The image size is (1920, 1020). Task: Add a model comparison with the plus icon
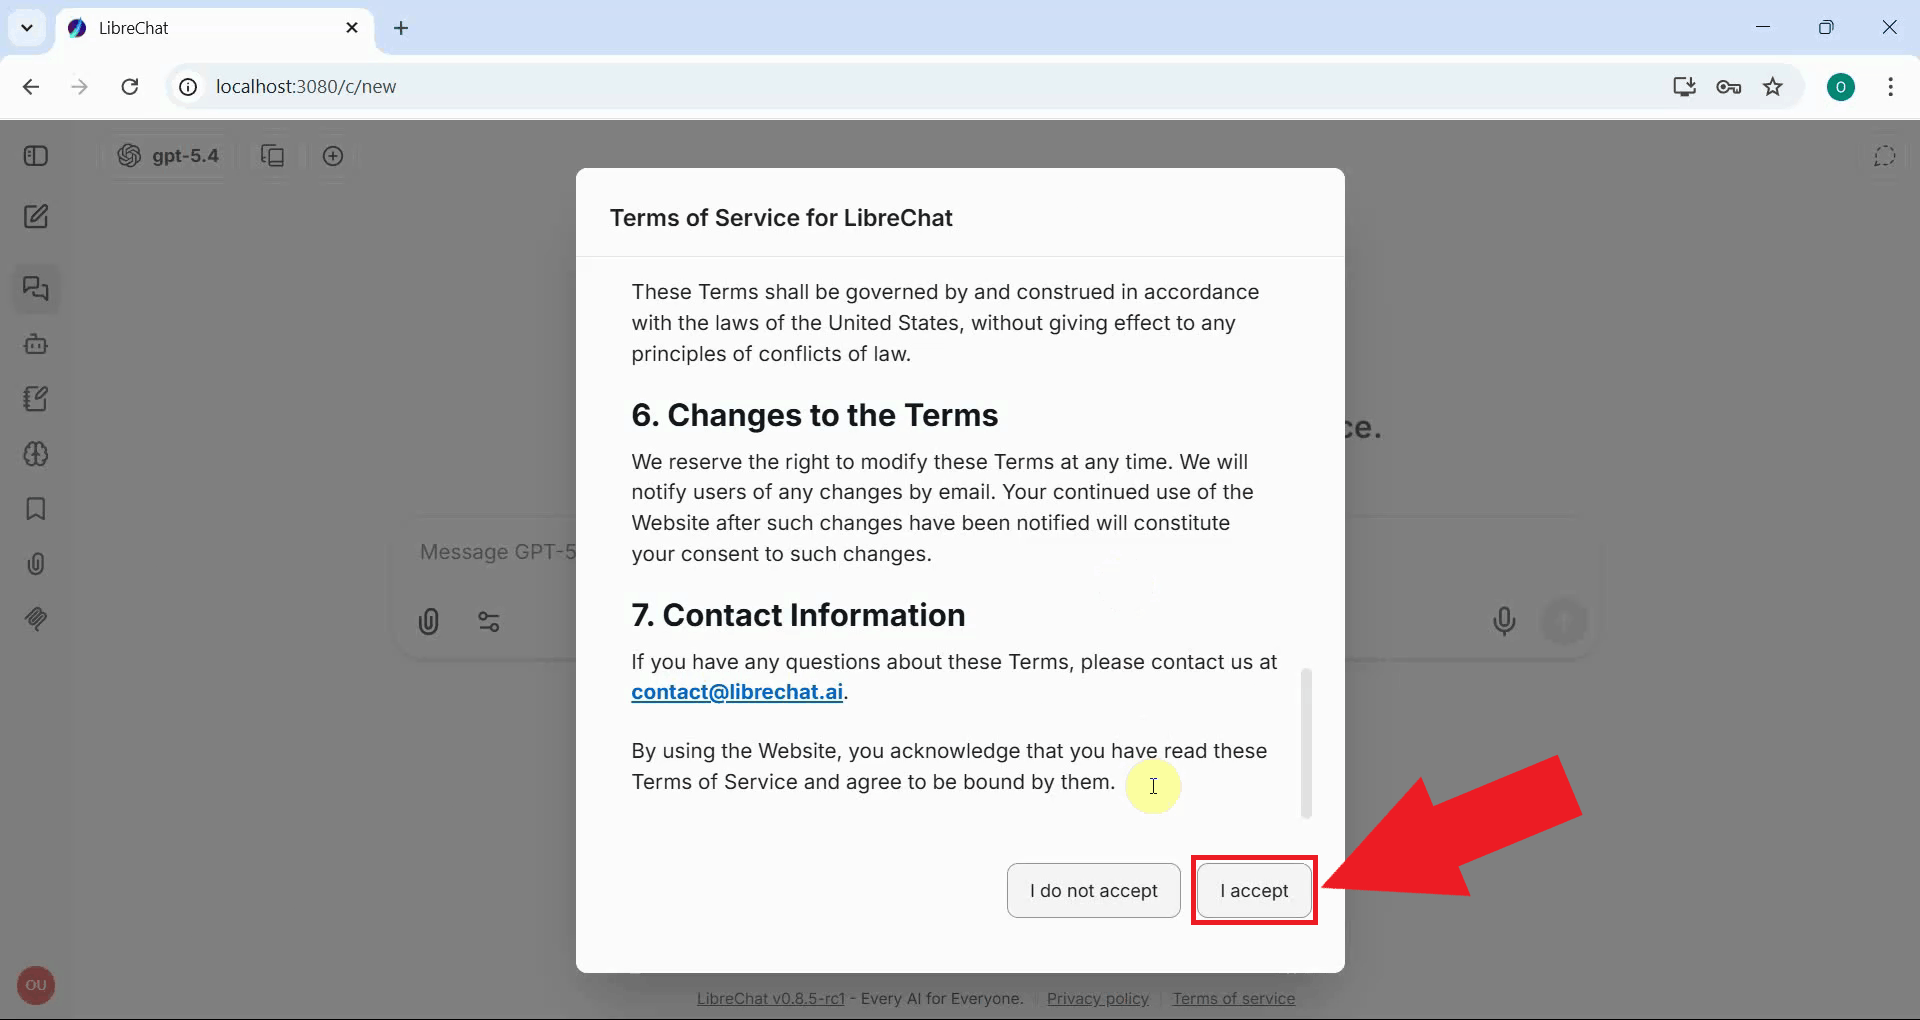coord(333,156)
